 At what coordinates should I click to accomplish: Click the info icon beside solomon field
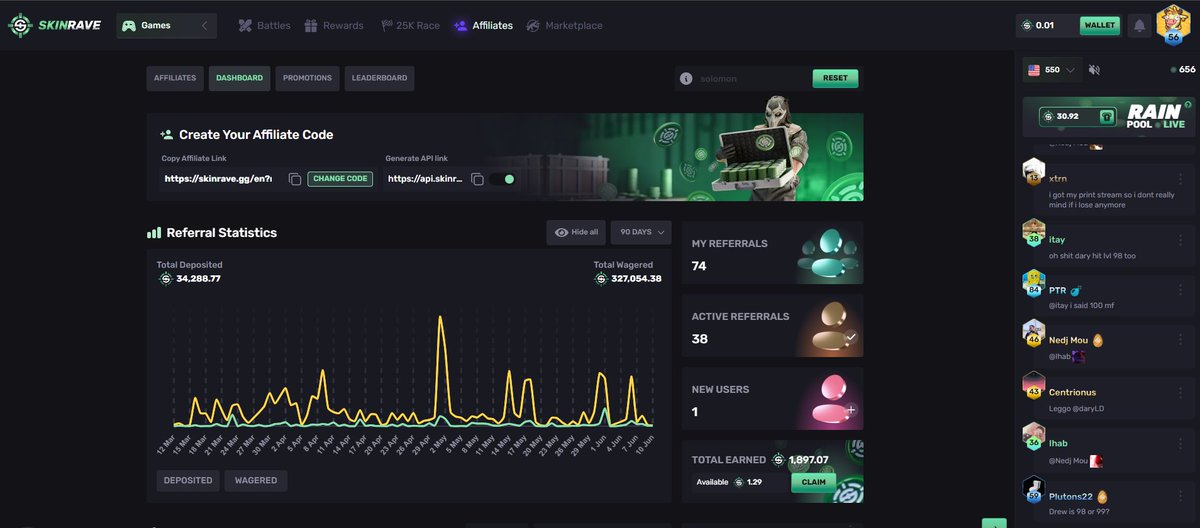coord(686,78)
